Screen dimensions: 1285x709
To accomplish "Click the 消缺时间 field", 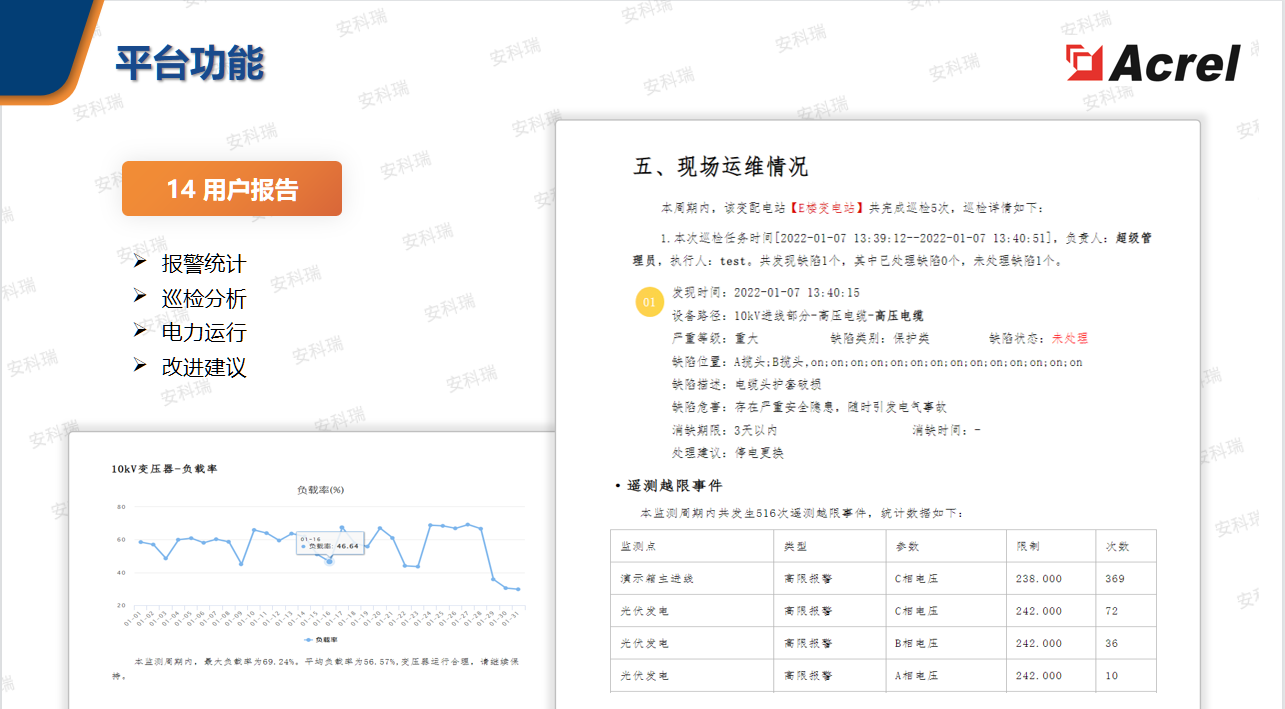I will coord(946,430).
